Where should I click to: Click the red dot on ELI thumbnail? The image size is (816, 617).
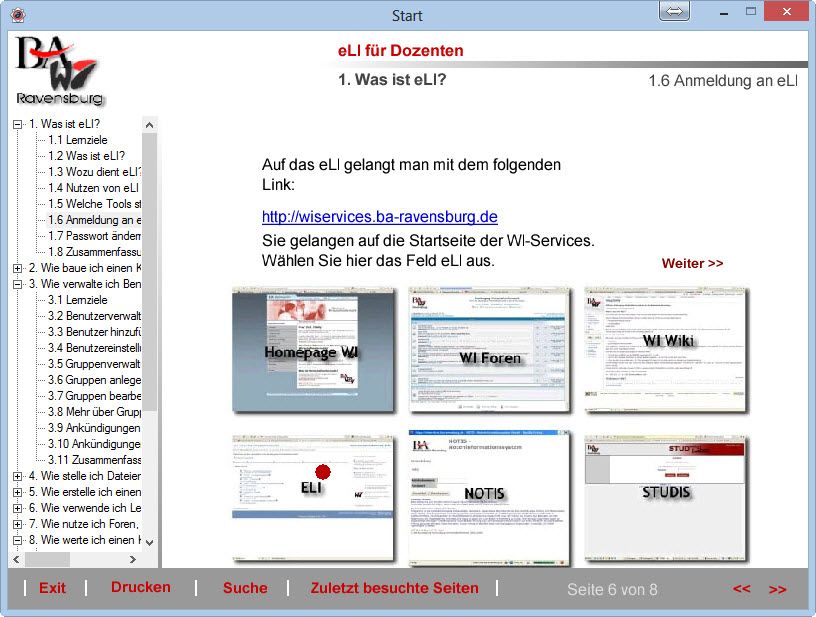click(x=323, y=471)
